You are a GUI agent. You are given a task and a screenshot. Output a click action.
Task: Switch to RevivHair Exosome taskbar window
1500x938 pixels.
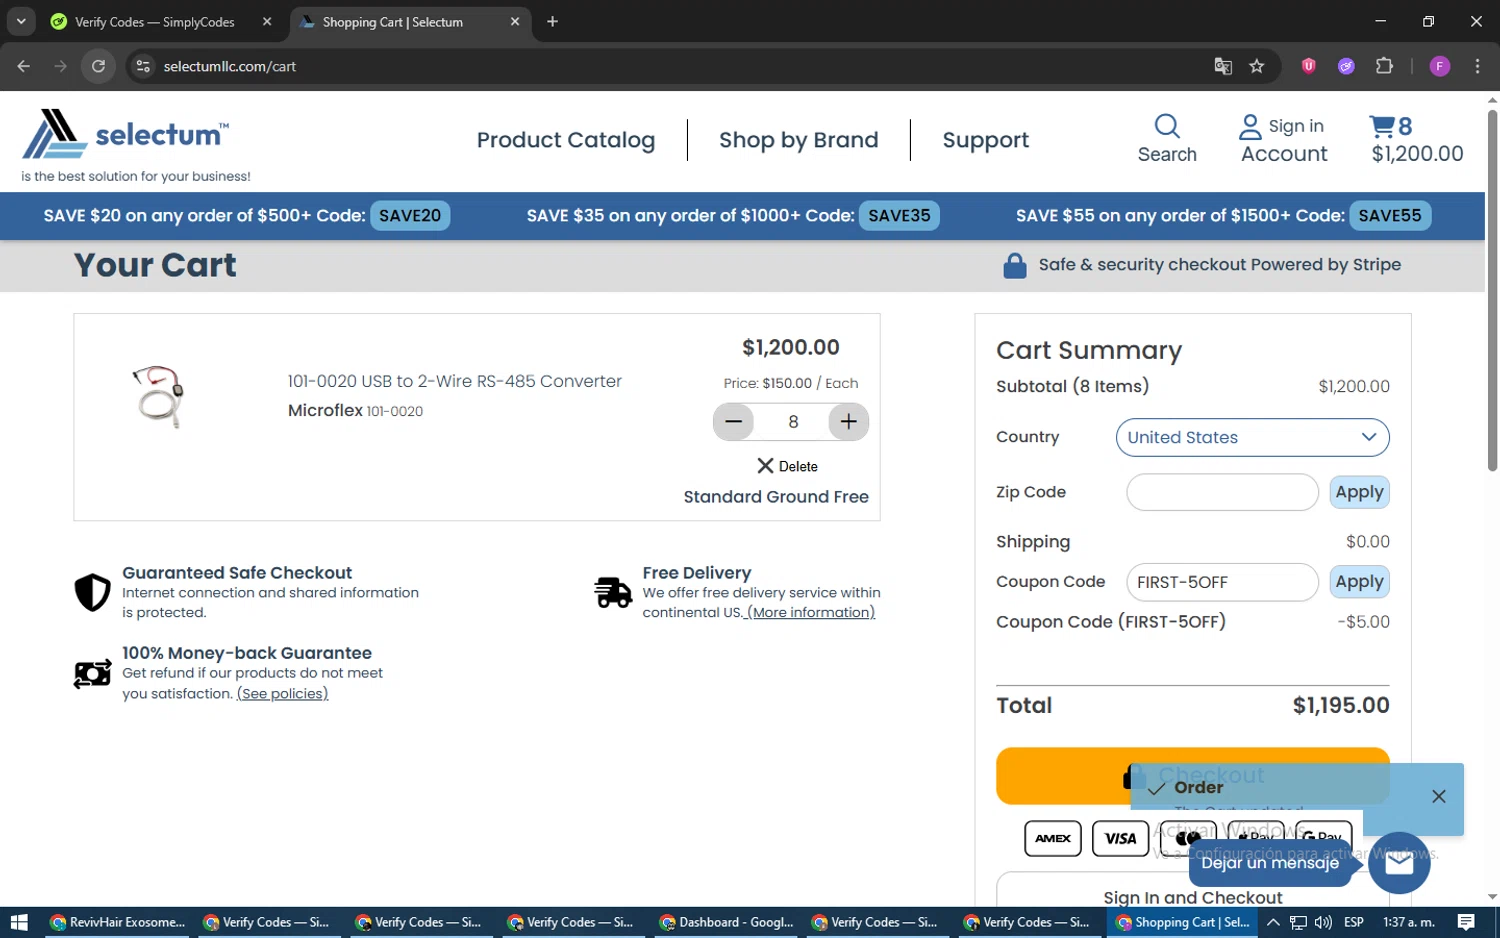[x=117, y=922]
